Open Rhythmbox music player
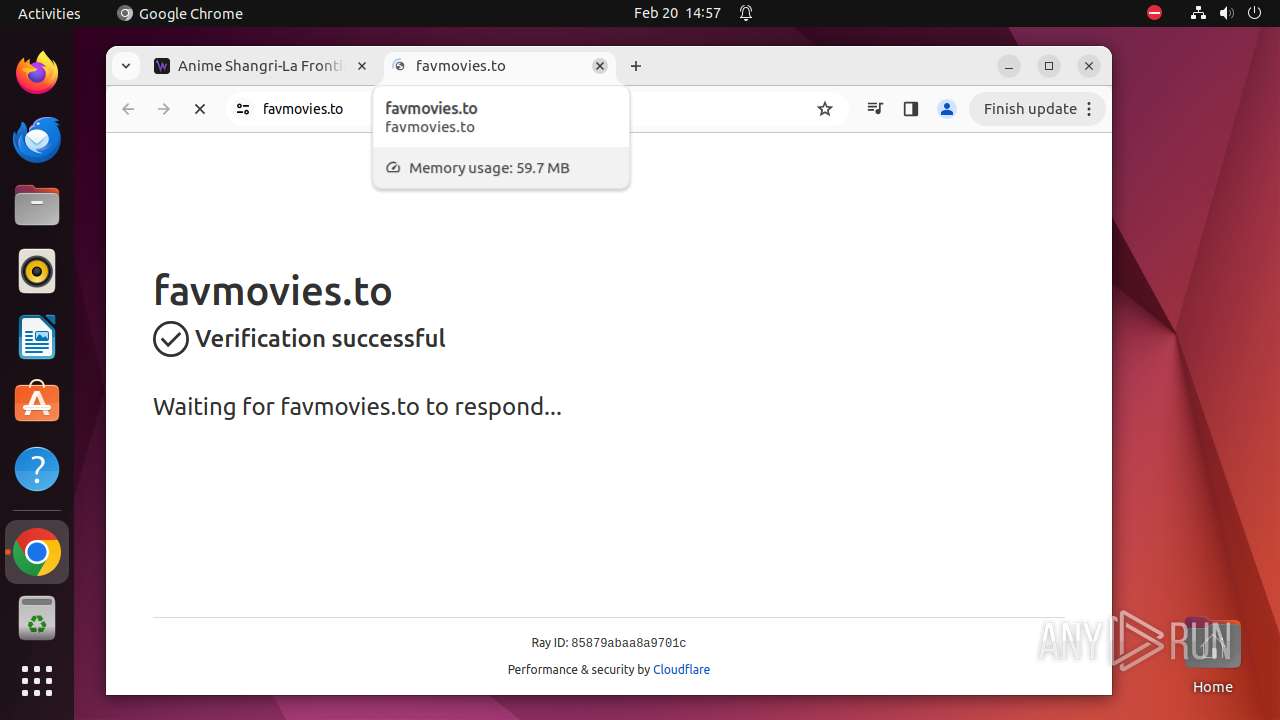The image size is (1280, 720). (x=37, y=271)
